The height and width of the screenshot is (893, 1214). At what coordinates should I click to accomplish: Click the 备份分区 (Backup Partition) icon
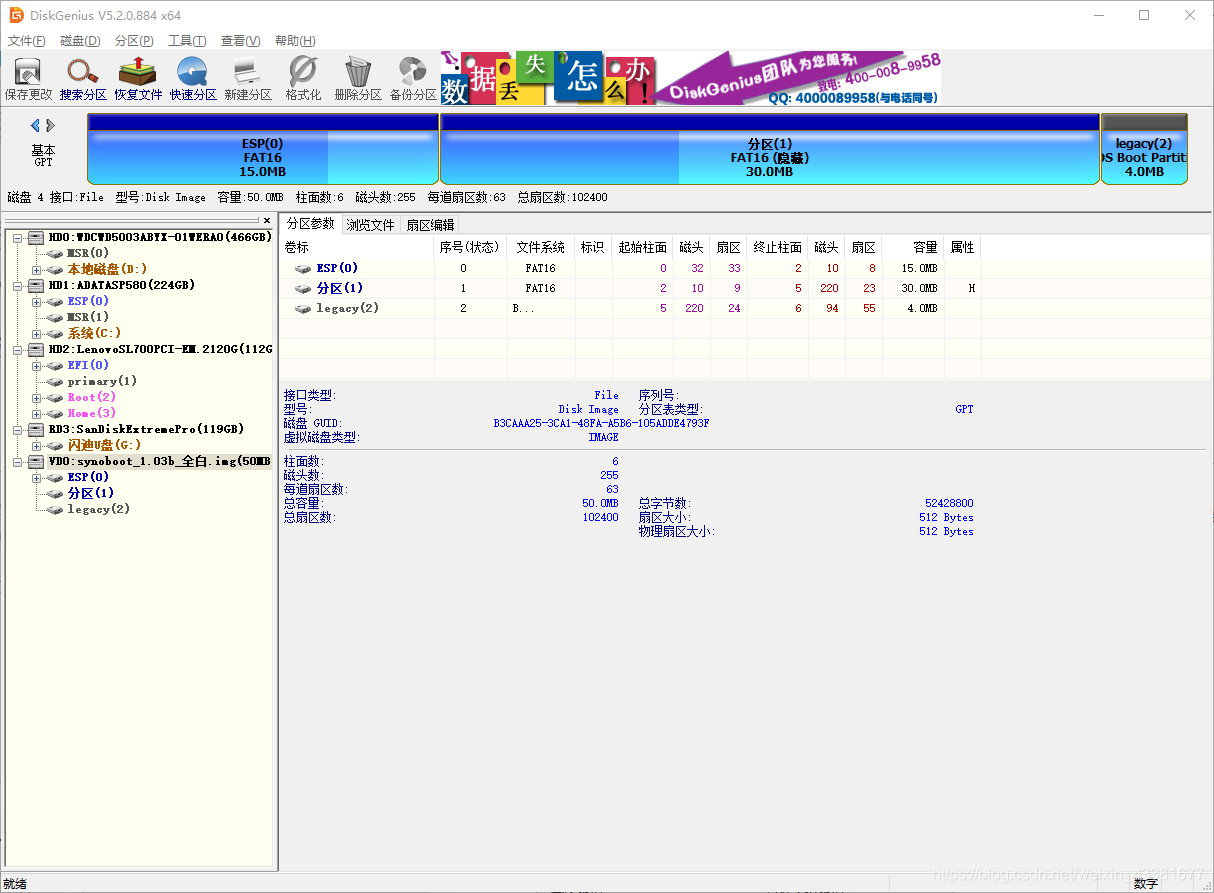coord(413,78)
